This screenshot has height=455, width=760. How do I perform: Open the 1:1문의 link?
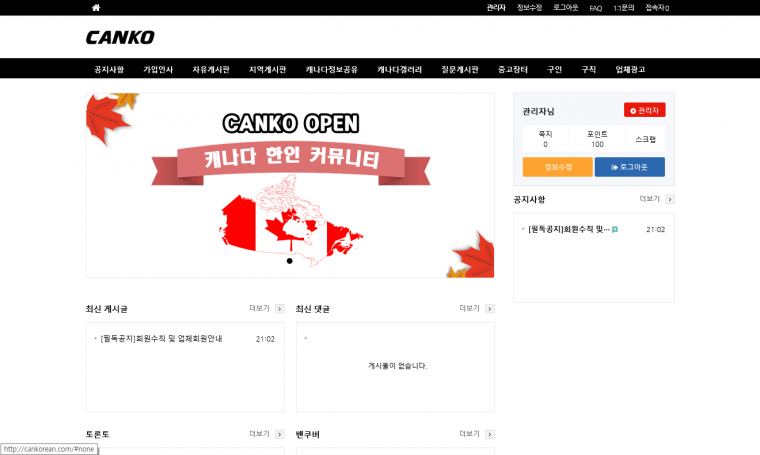[623, 8]
